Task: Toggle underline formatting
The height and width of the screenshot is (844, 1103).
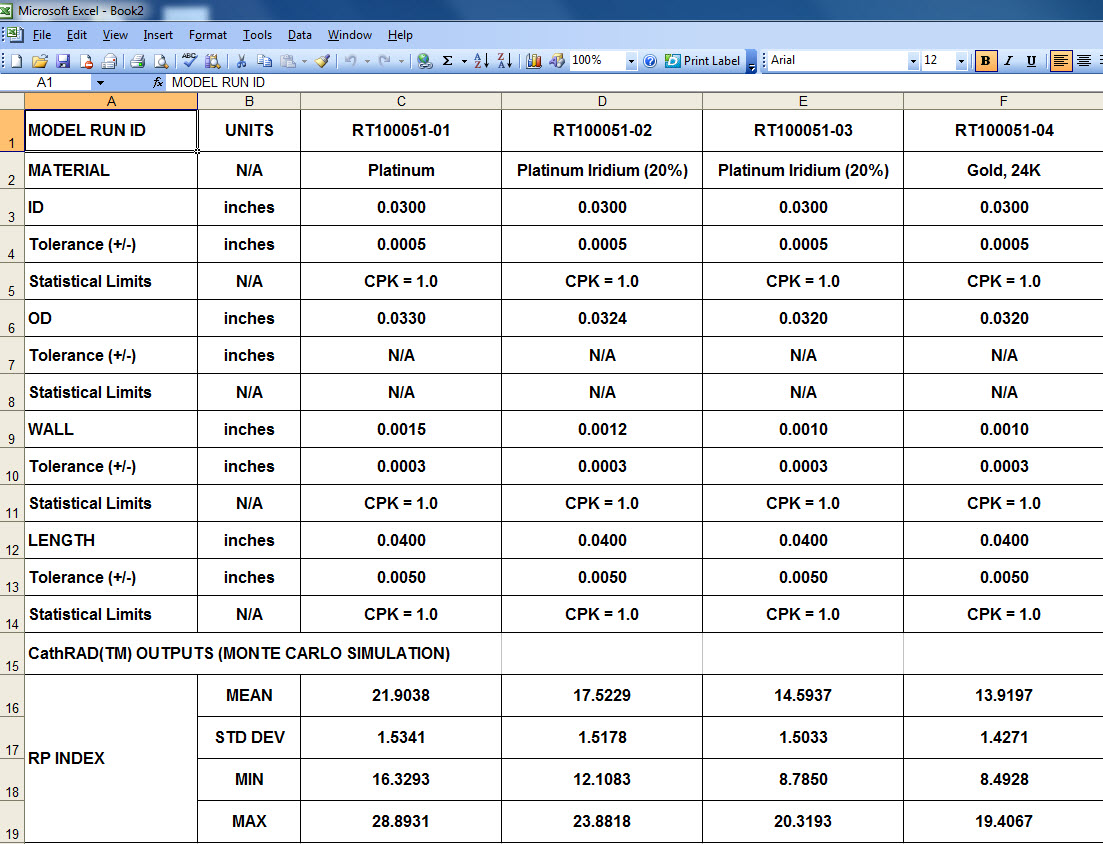Action: 1031,61
